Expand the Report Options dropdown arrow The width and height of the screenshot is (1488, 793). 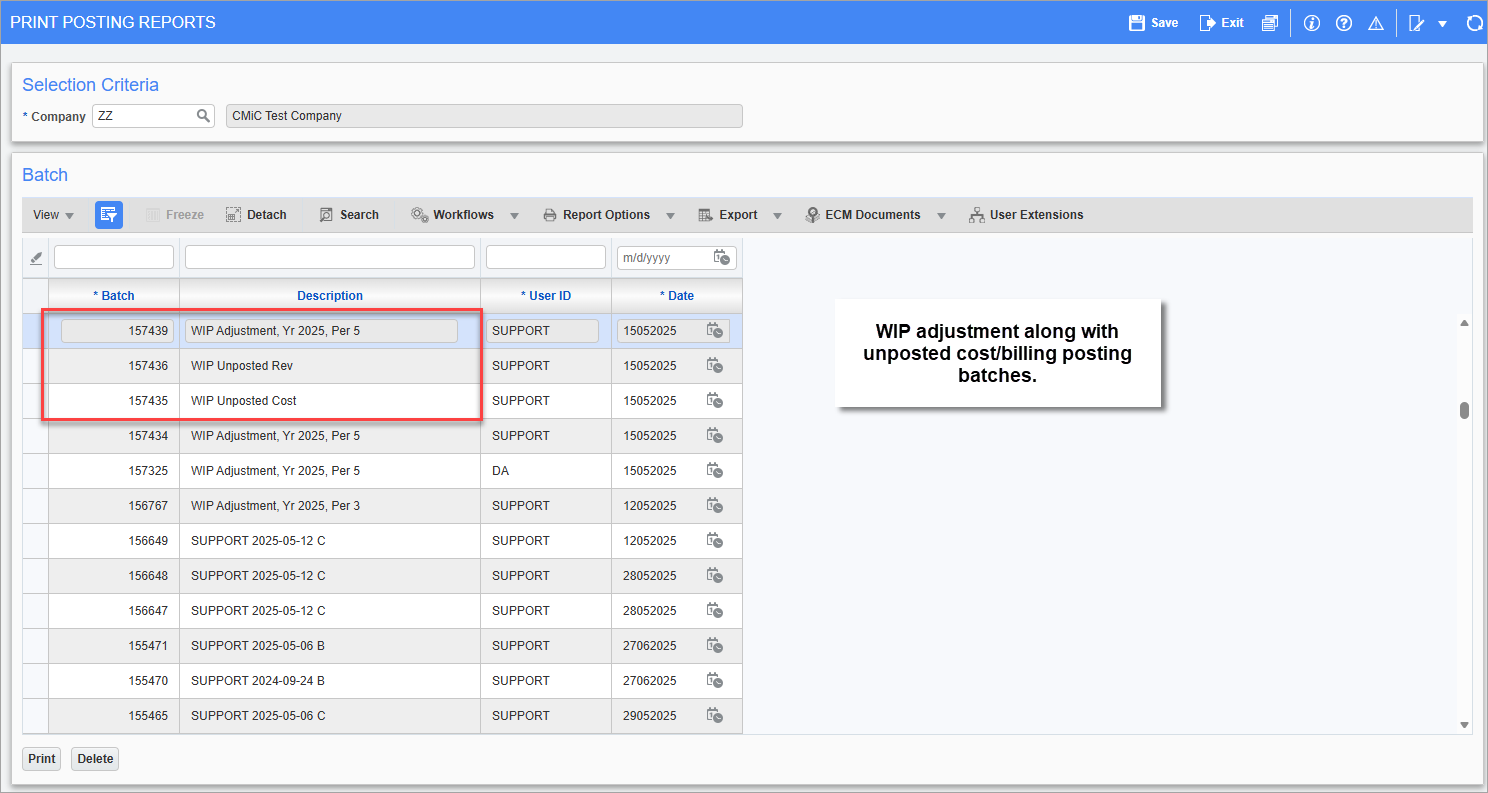point(670,216)
